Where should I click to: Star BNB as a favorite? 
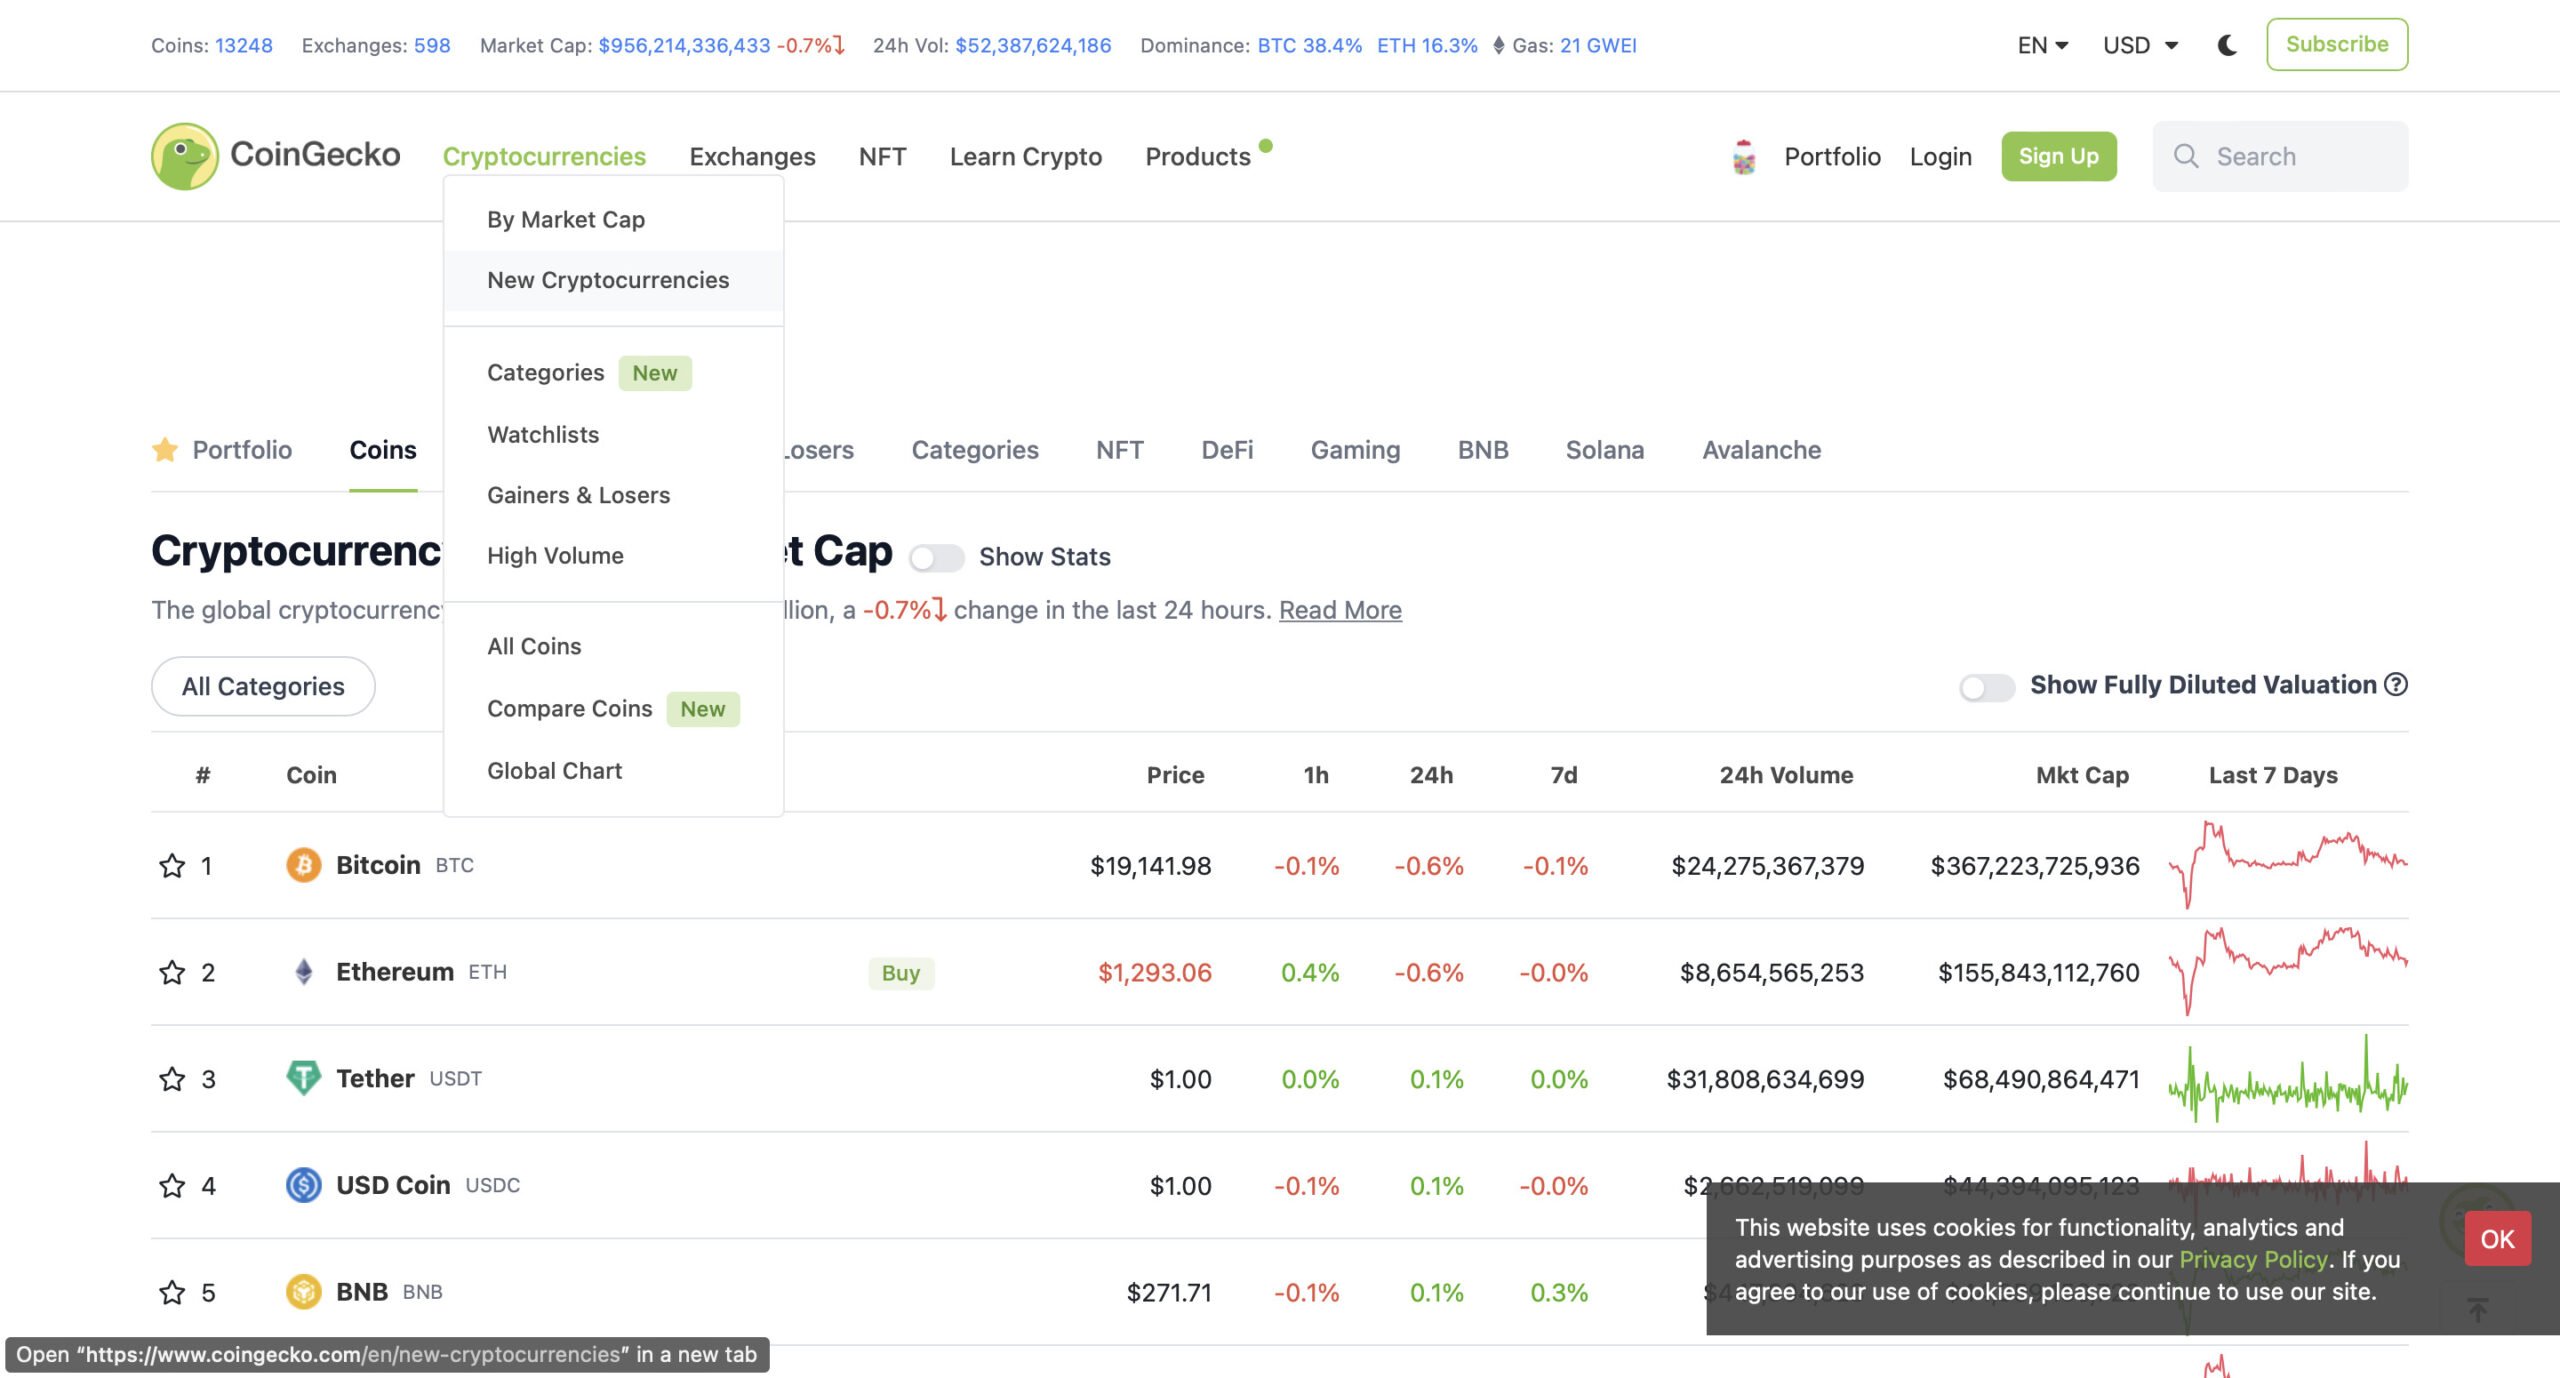(172, 1292)
